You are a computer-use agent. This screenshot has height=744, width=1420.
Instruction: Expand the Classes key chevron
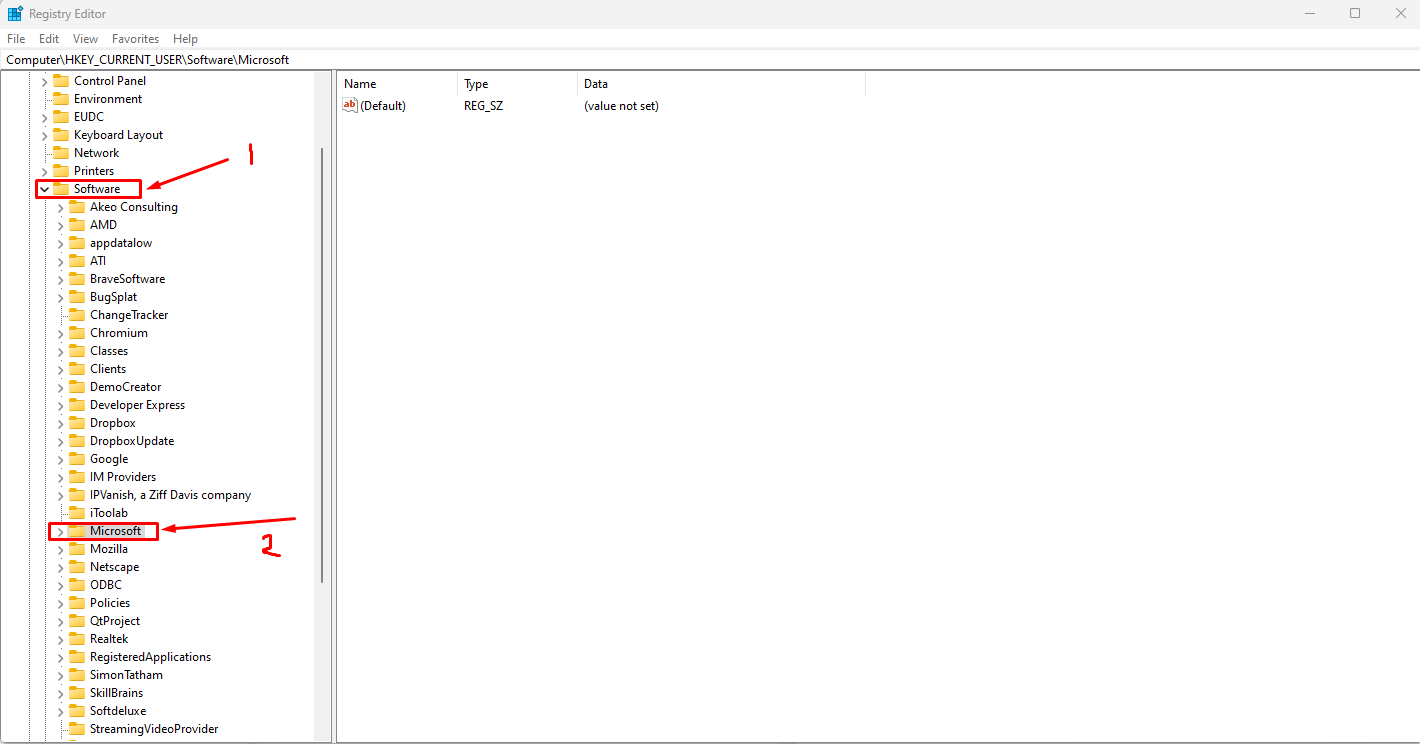(60, 351)
